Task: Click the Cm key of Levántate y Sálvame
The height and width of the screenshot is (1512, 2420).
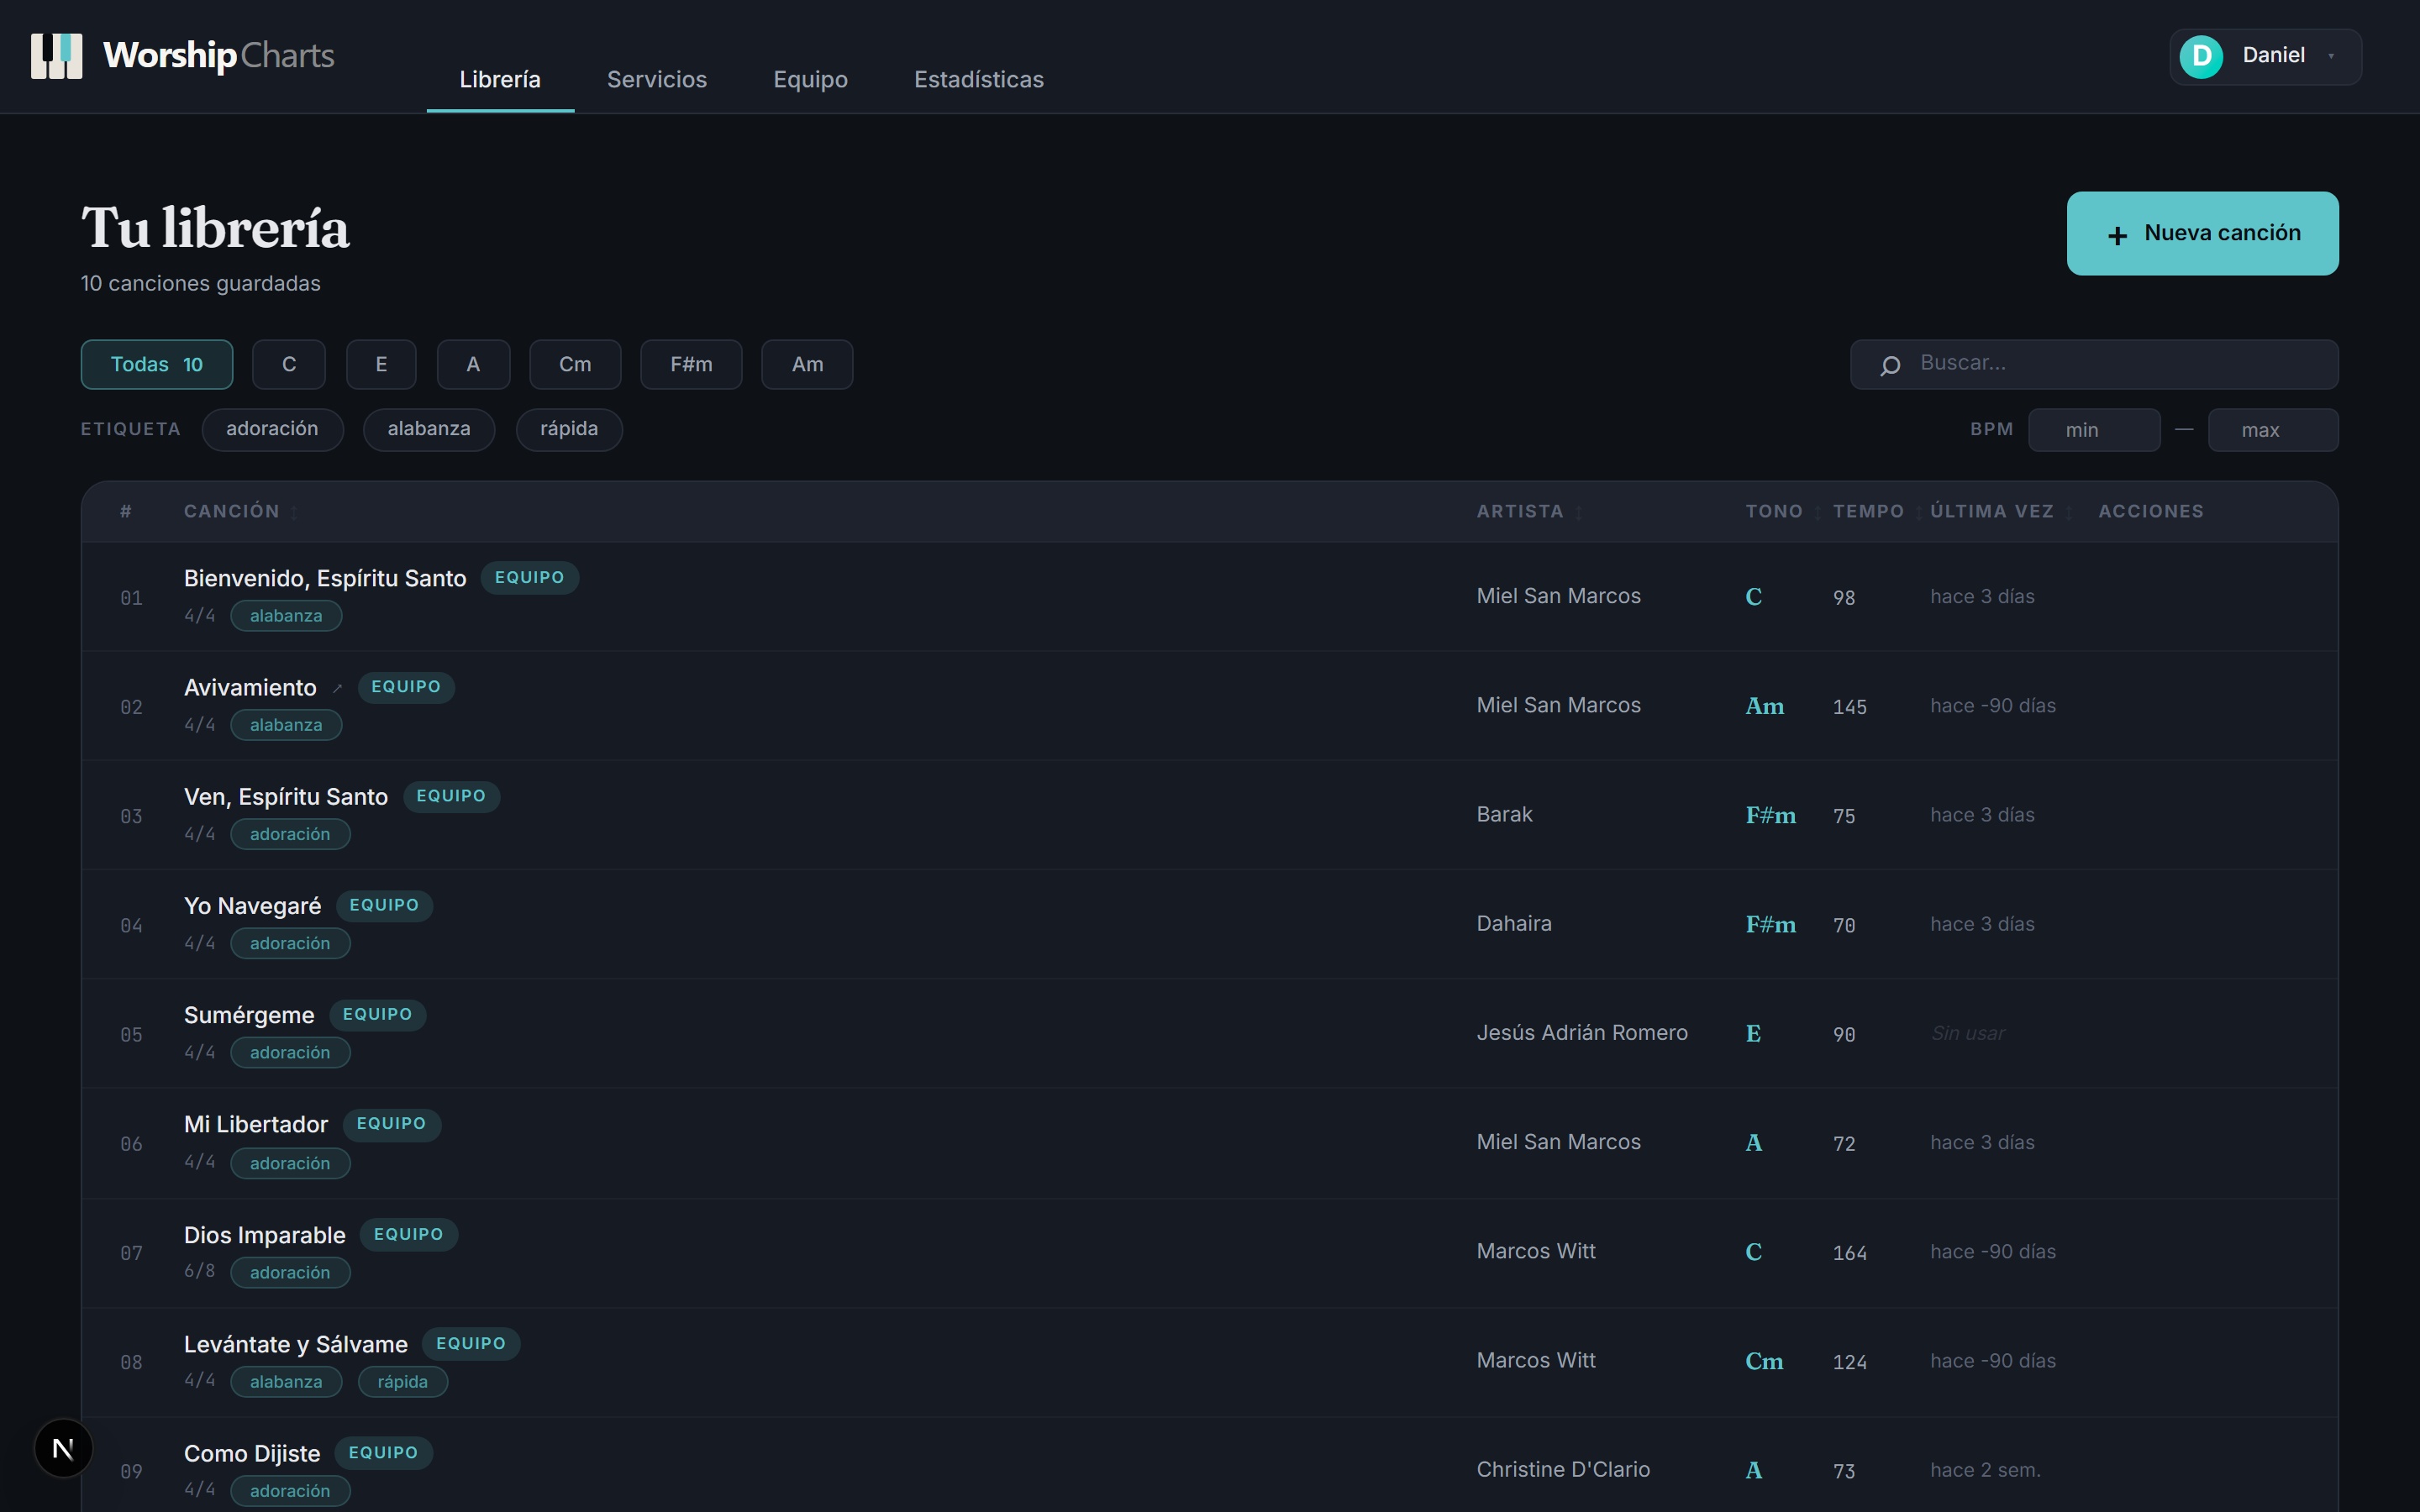Action: click(x=1765, y=1361)
